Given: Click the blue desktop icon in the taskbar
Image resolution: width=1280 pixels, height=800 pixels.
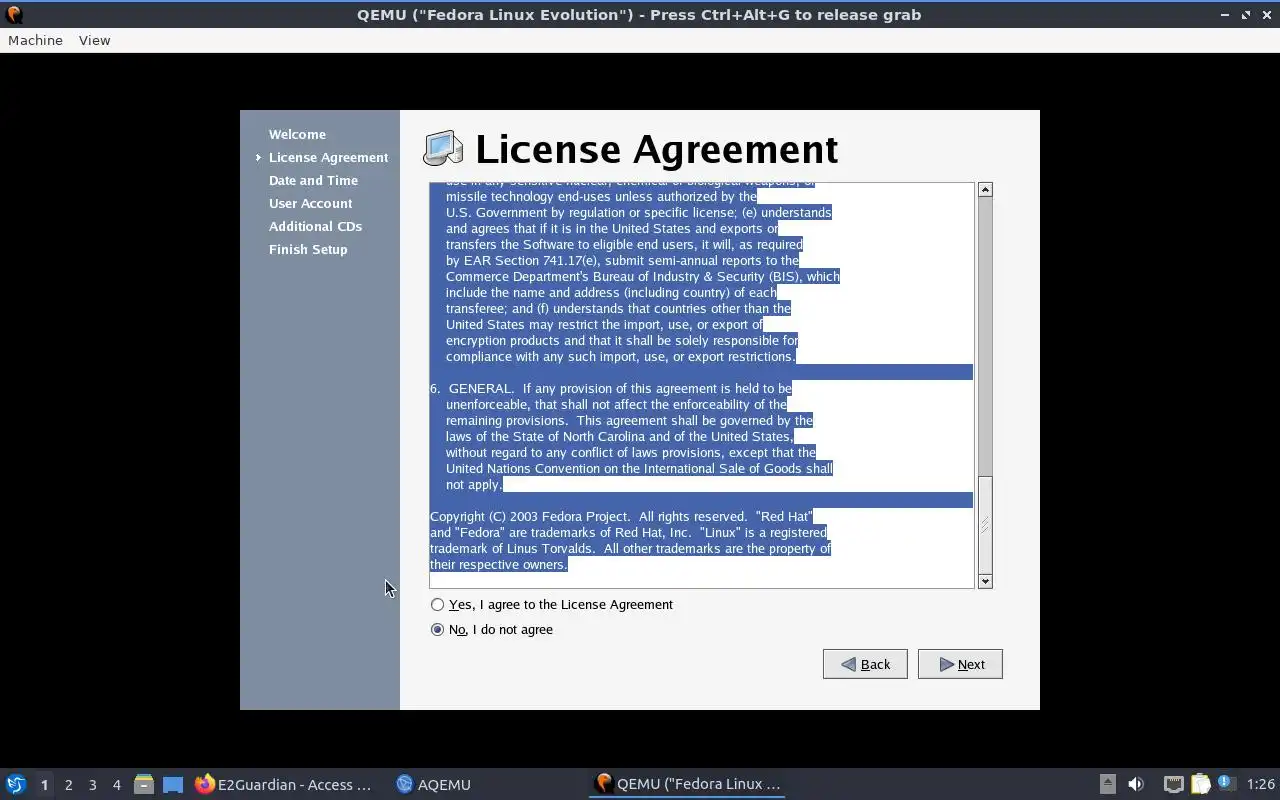Looking at the screenshot, I should pos(173,785).
